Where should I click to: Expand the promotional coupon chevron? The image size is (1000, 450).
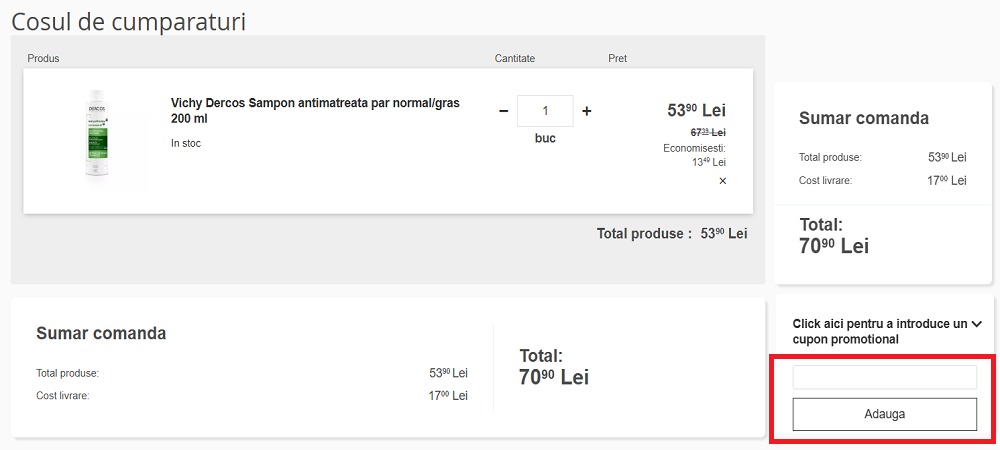tap(977, 323)
